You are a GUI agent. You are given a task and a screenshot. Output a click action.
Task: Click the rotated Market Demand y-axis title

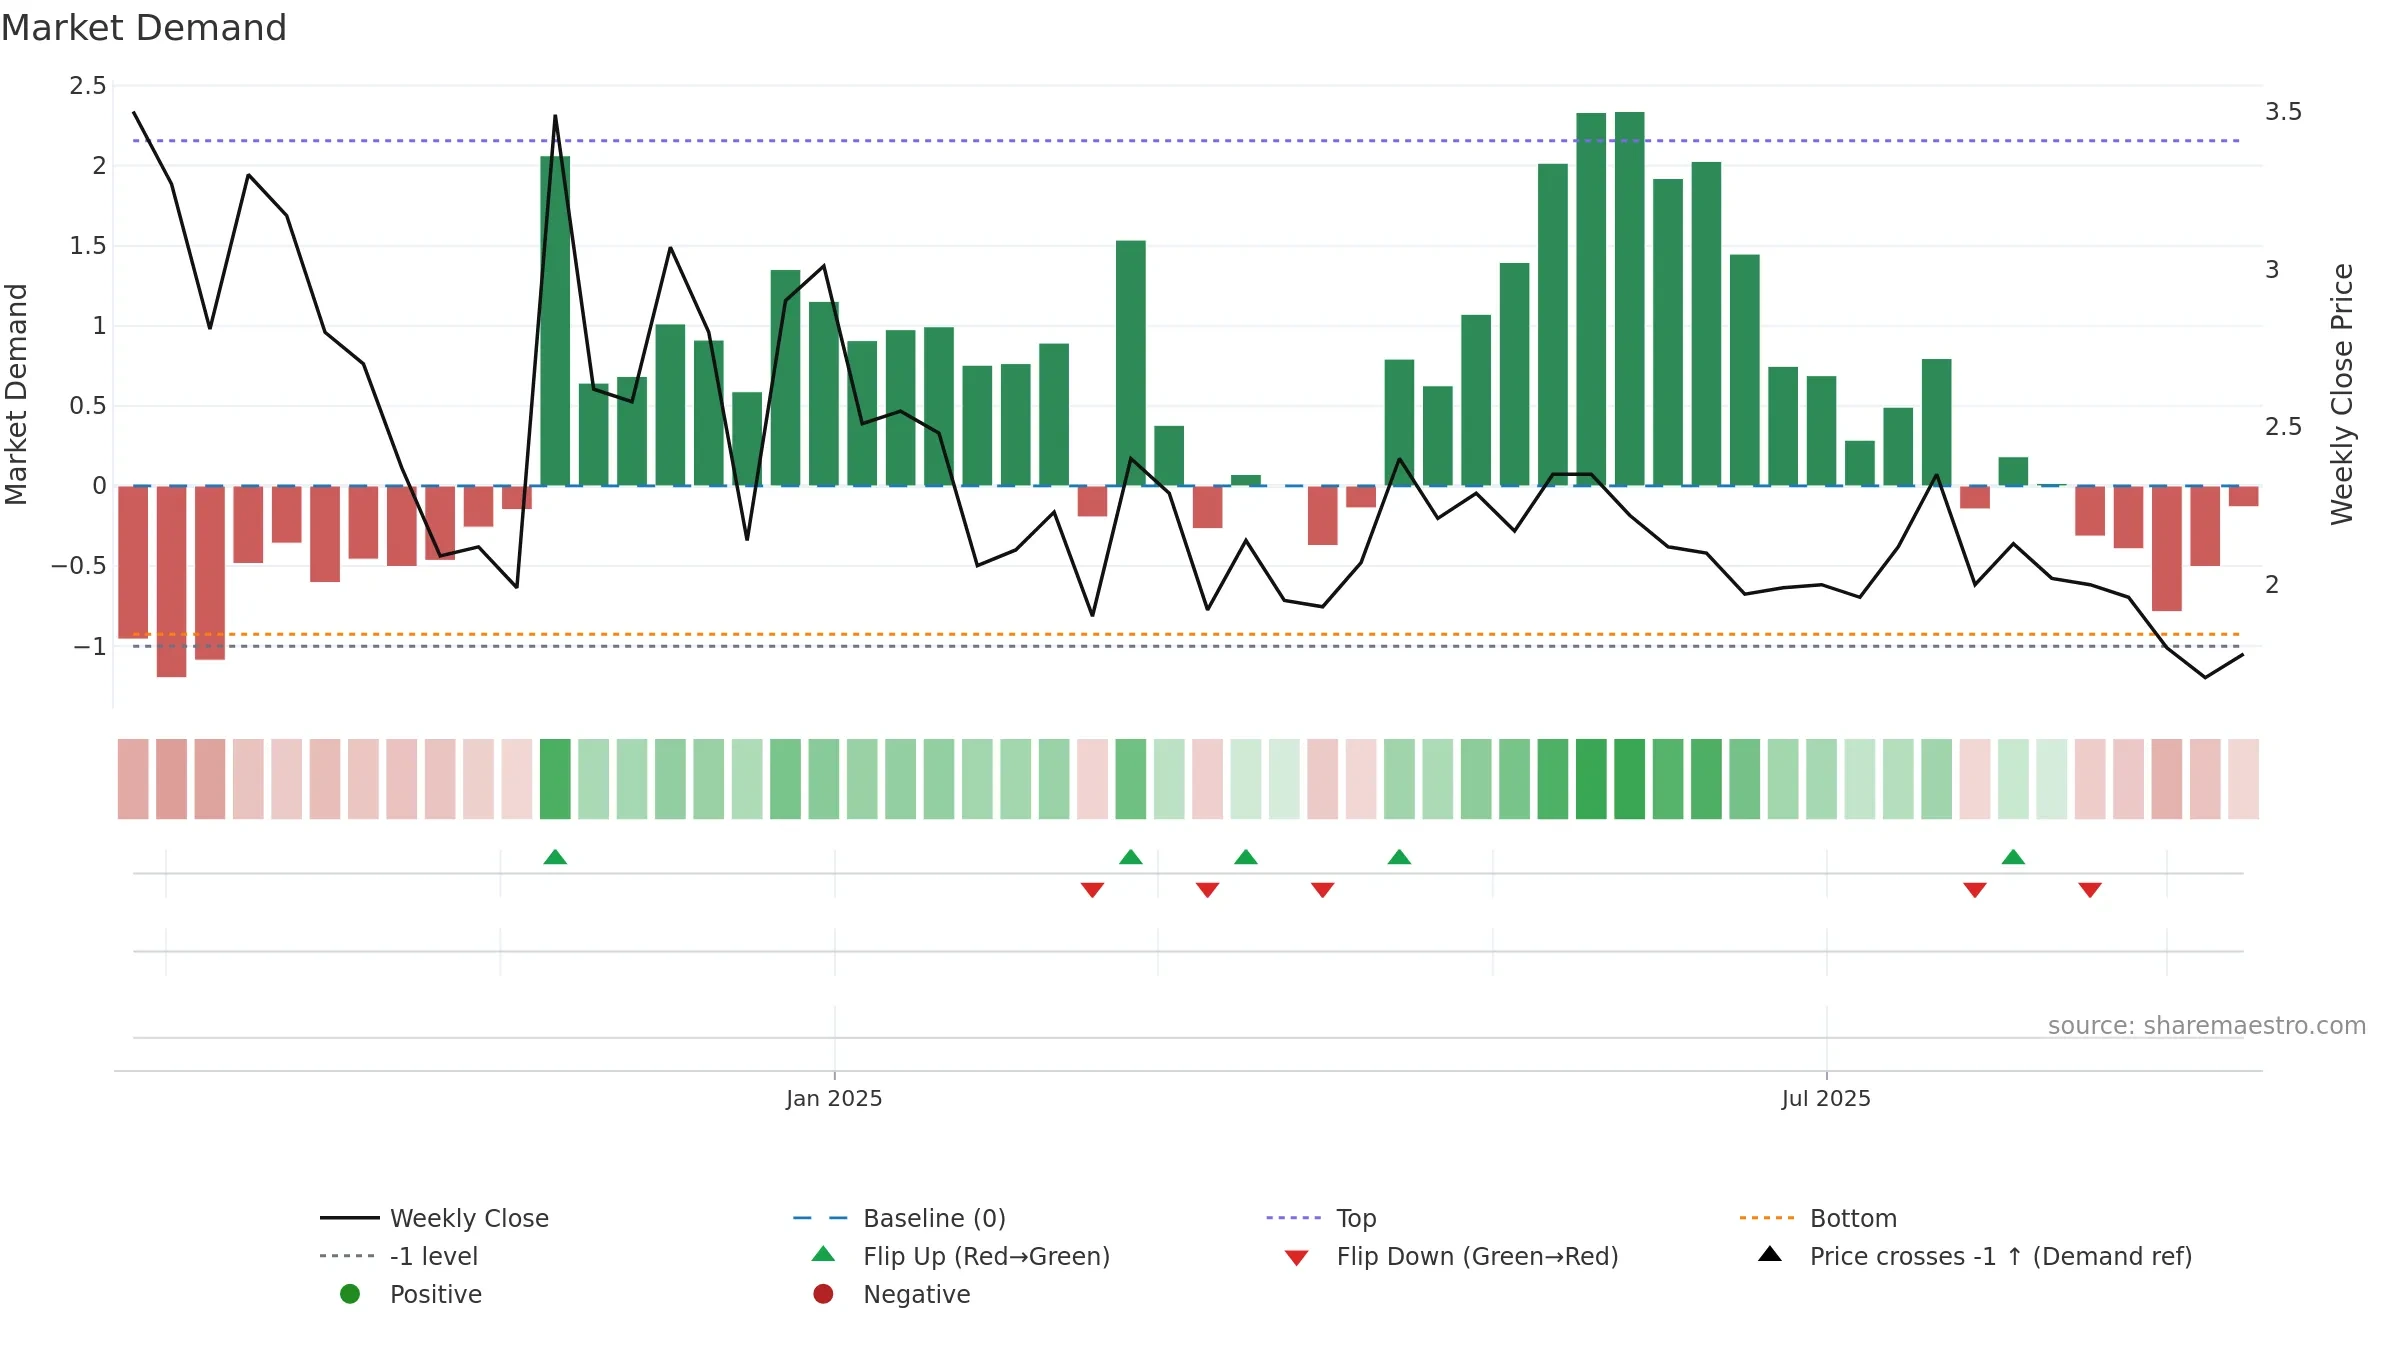(x=17, y=394)
